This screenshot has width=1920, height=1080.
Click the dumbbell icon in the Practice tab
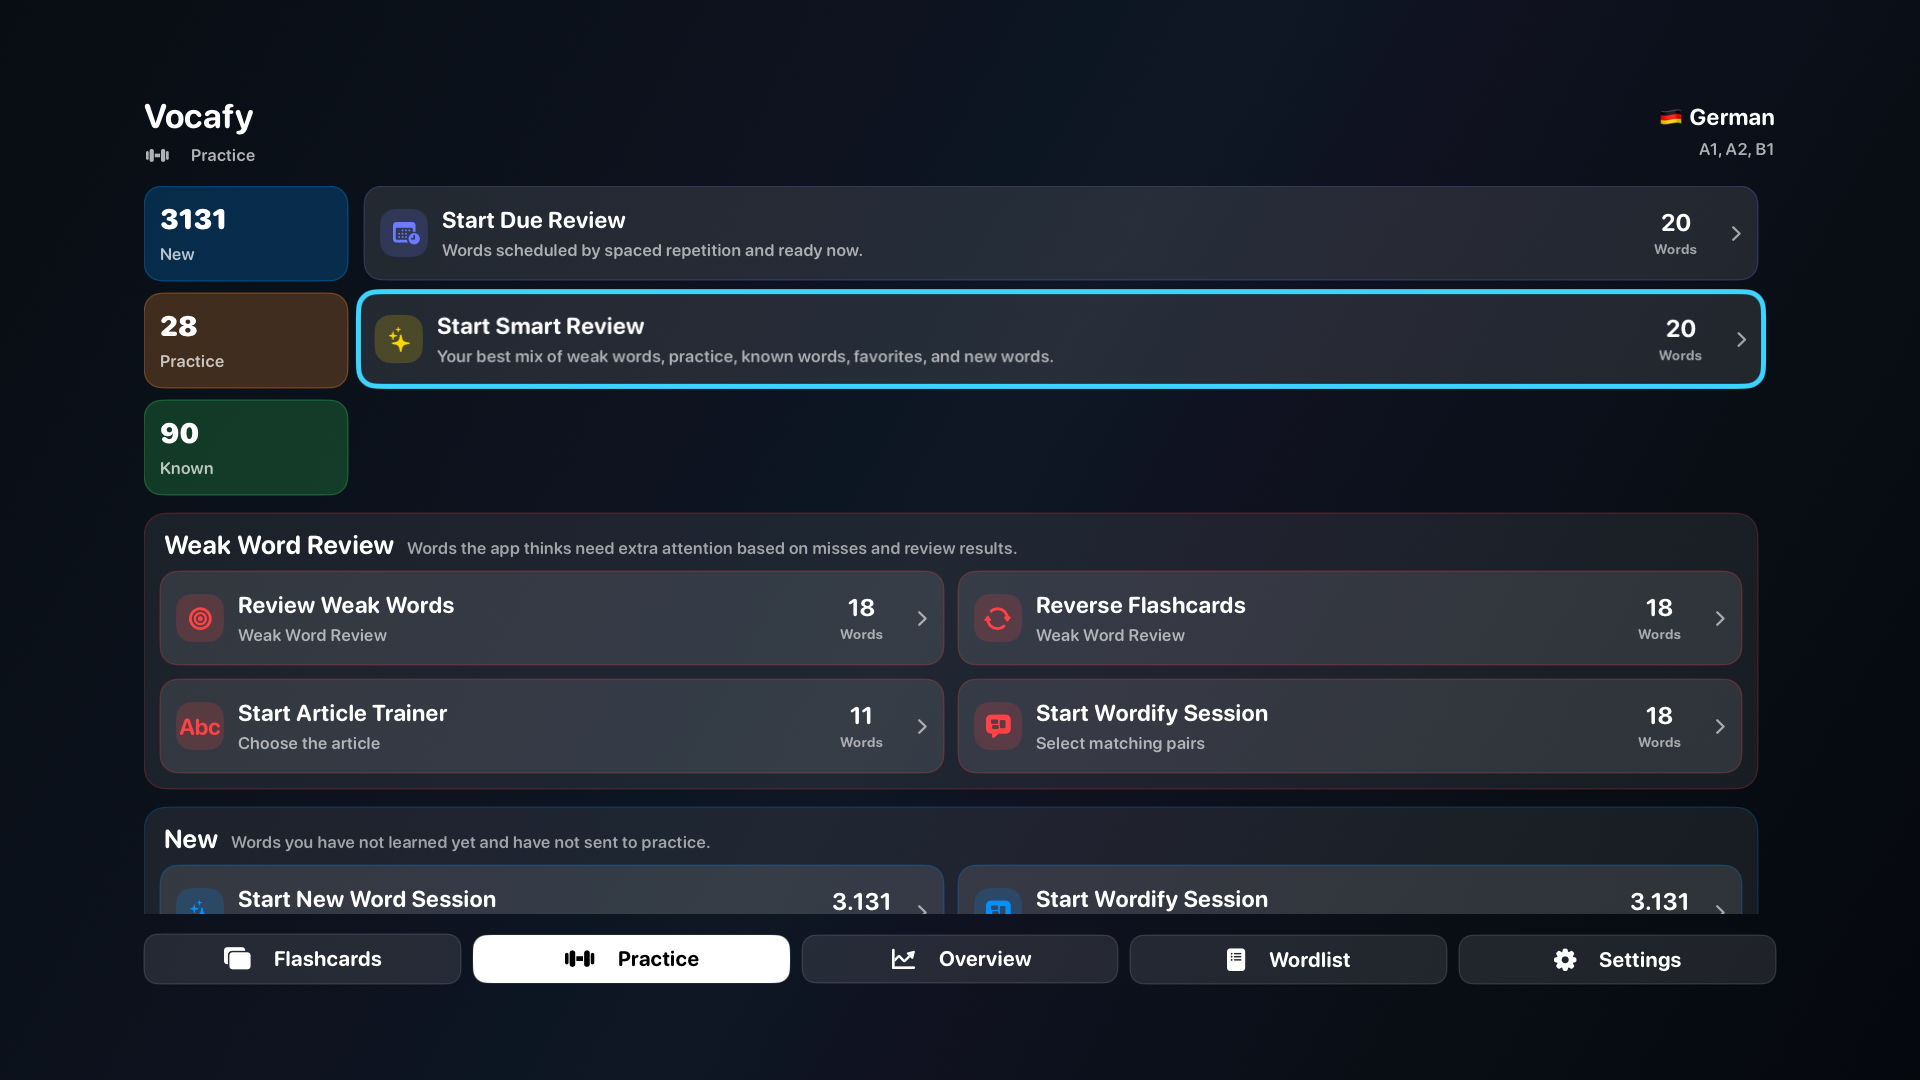tap(580, 959)
